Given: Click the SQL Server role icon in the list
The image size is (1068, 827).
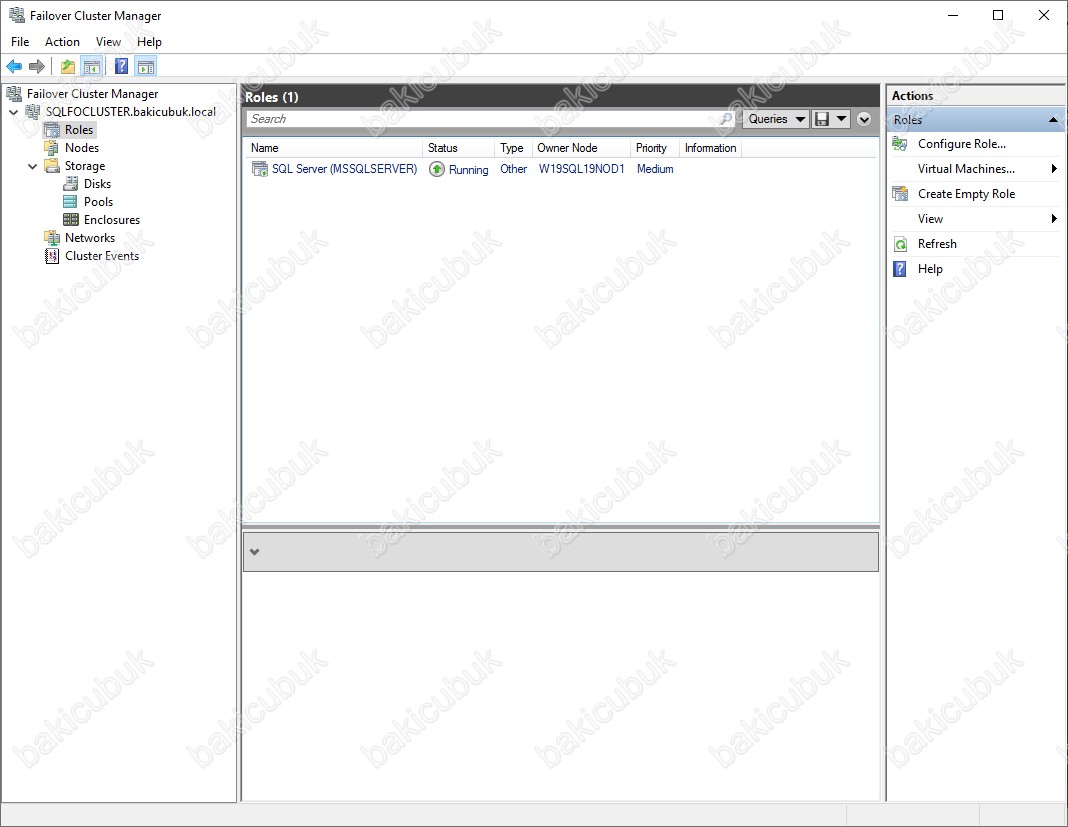Looking at the screenshot, I should 260,169.
